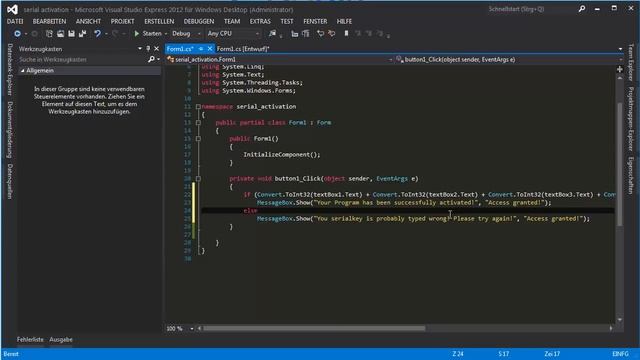Collapse the class Form1 code block
Screen dimensions: 640x360
click(x=198, y=122)
